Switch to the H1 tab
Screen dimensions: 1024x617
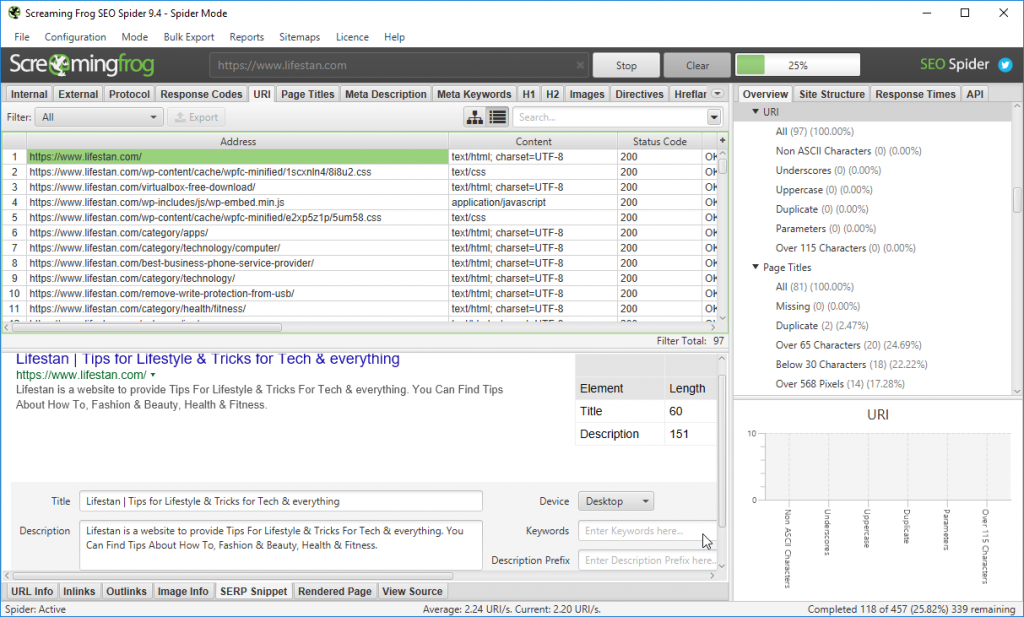(x=528, y=94)
